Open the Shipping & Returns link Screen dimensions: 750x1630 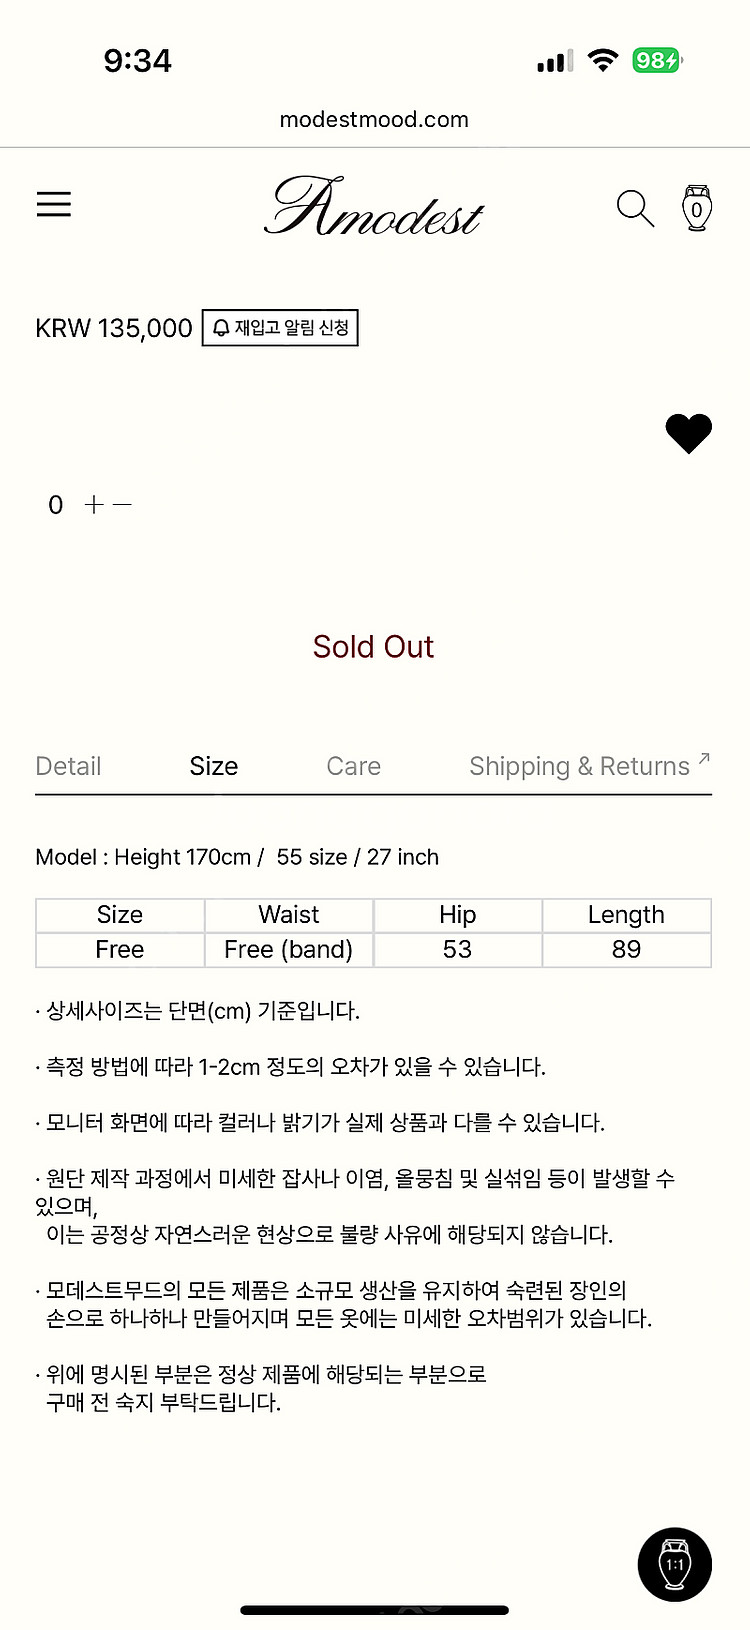pos(579,766)
